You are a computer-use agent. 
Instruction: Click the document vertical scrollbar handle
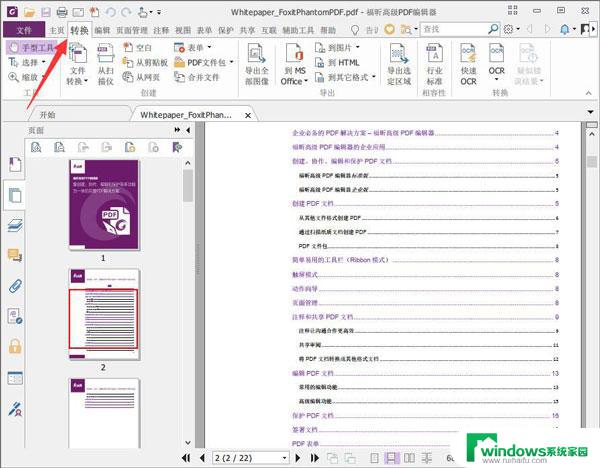point(592,161)
